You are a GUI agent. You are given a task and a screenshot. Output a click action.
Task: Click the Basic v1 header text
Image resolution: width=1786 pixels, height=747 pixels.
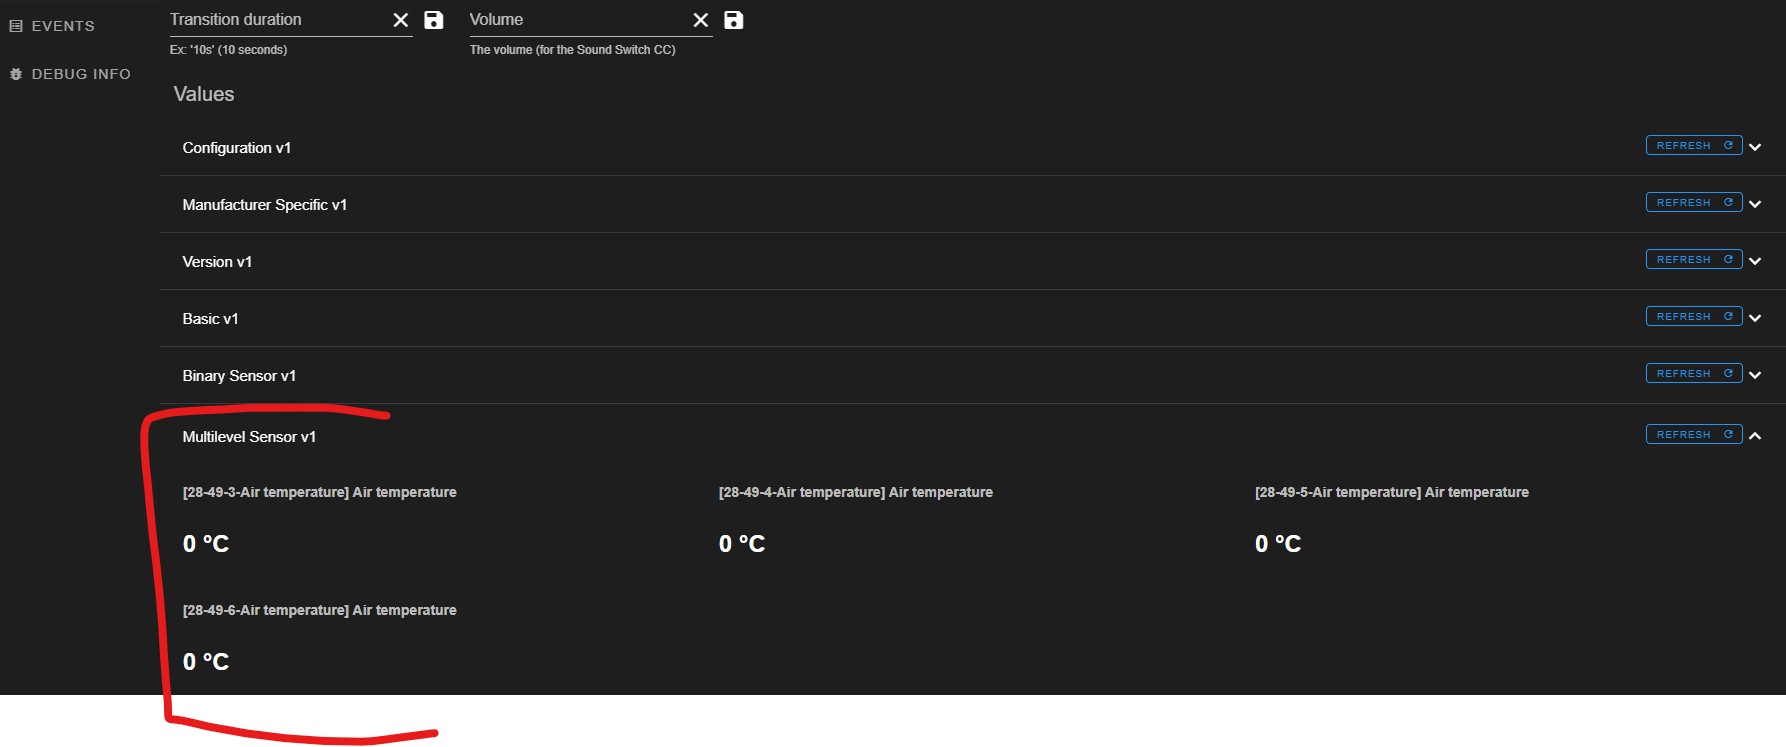[x=210, y=319]
